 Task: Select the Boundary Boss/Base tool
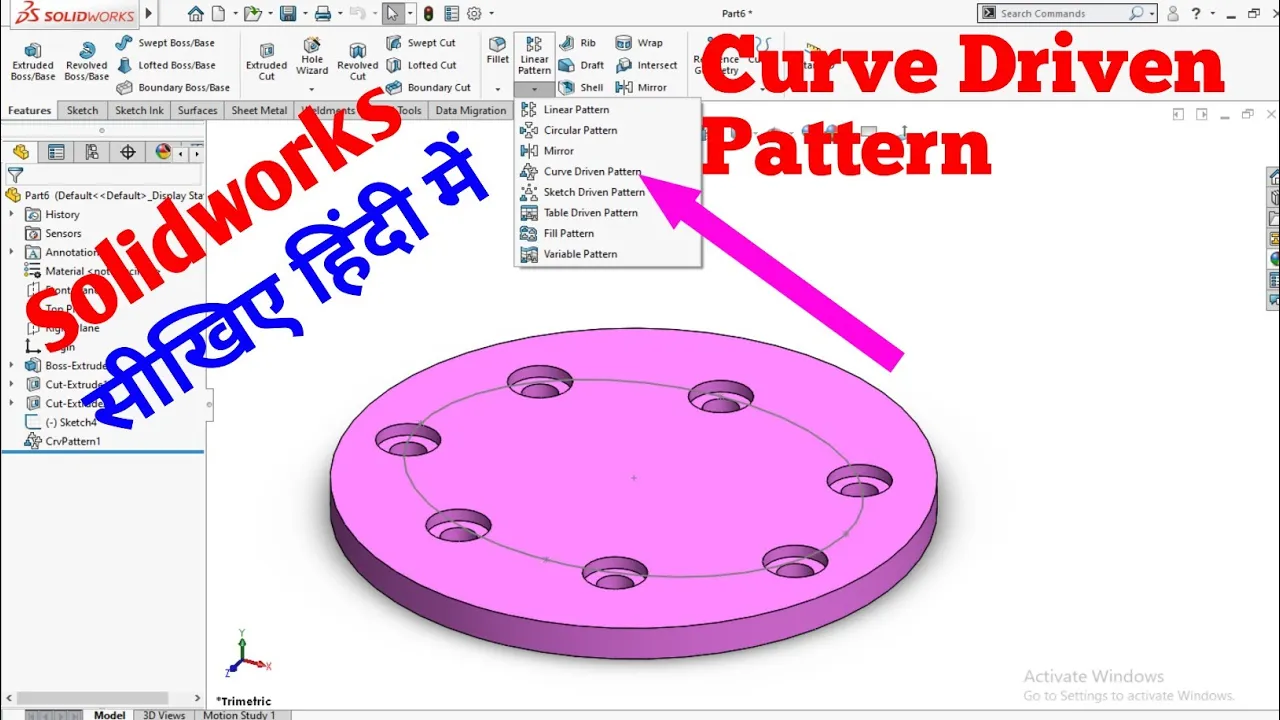click(x=172, y=87)
